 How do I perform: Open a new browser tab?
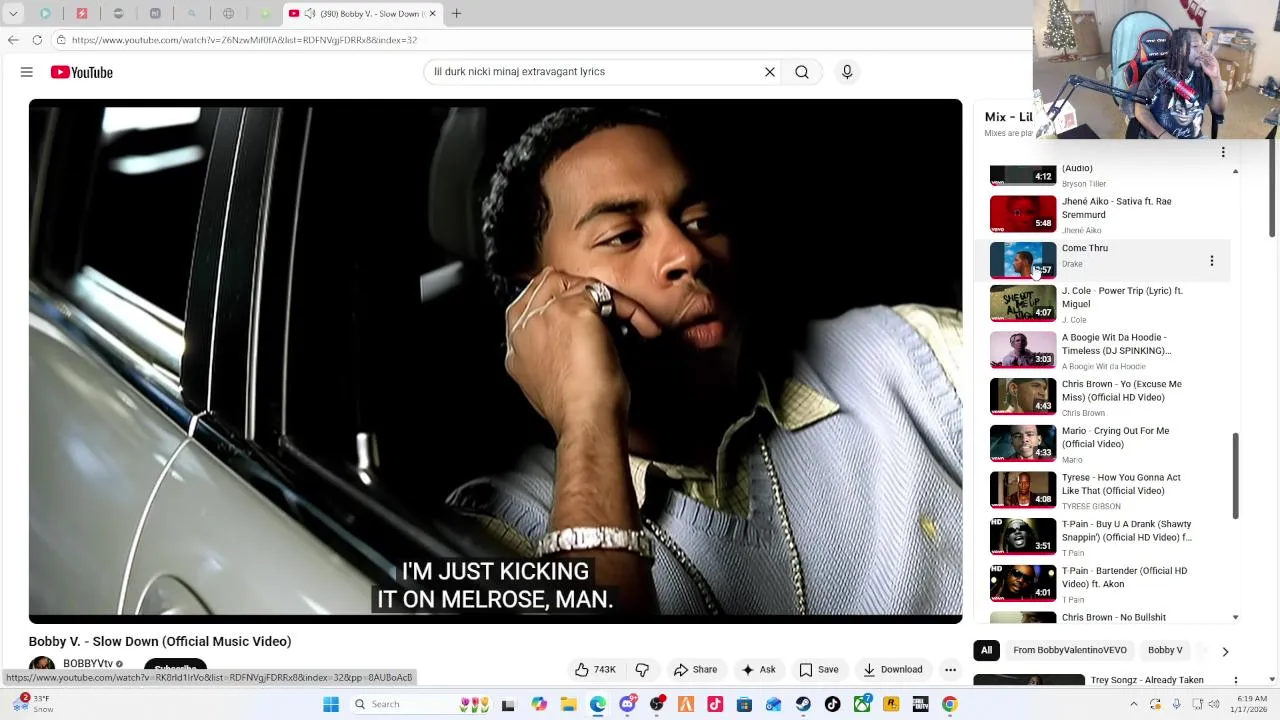coord(456,14)
